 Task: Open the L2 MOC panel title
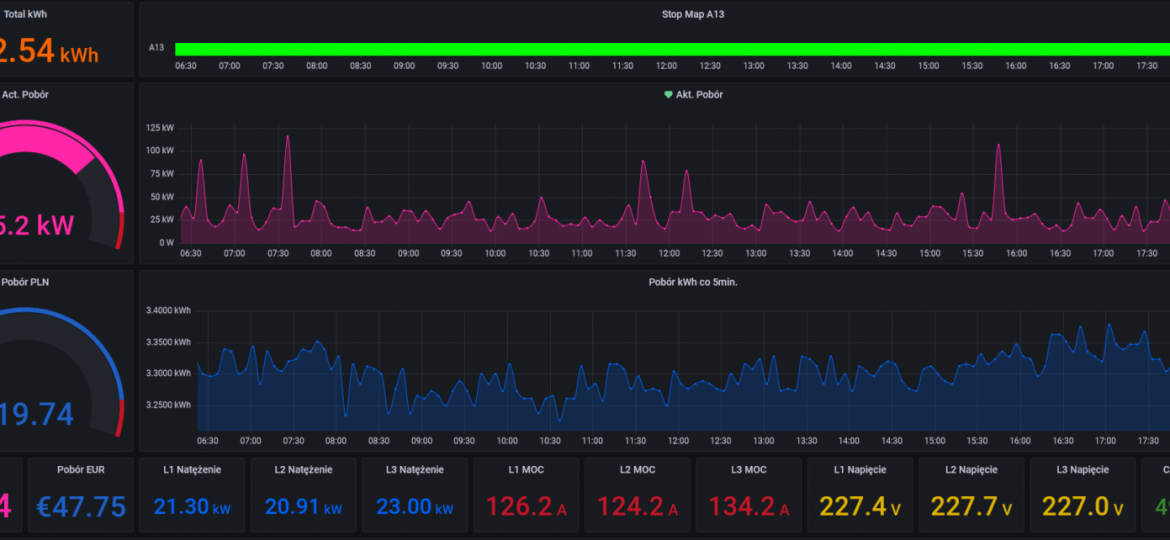pos(637,469)
